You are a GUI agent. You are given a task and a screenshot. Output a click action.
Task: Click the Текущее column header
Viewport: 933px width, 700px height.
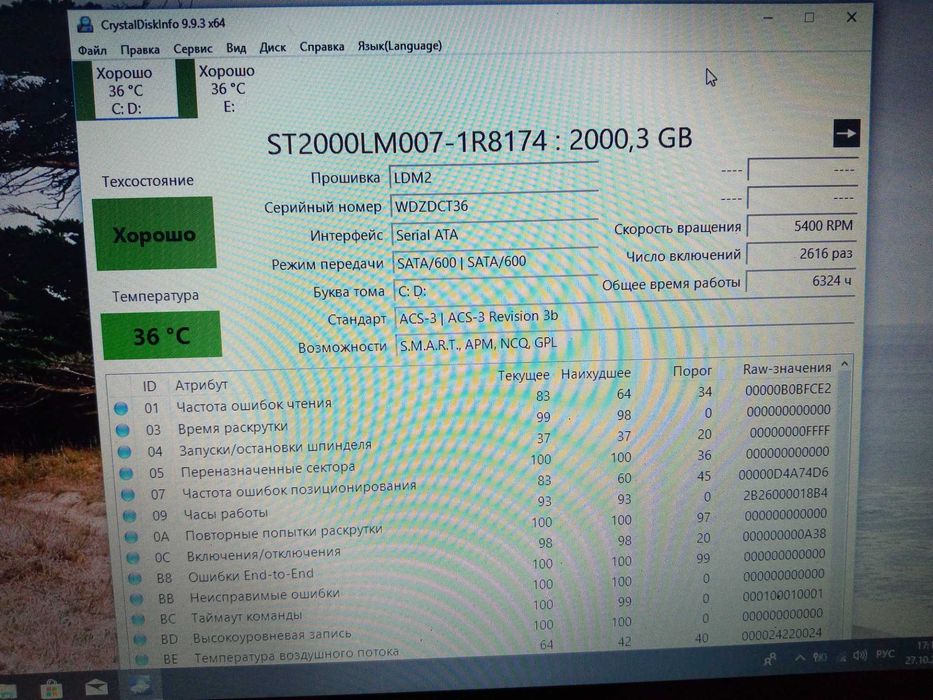pyautogui.click(x=523, y=376)
